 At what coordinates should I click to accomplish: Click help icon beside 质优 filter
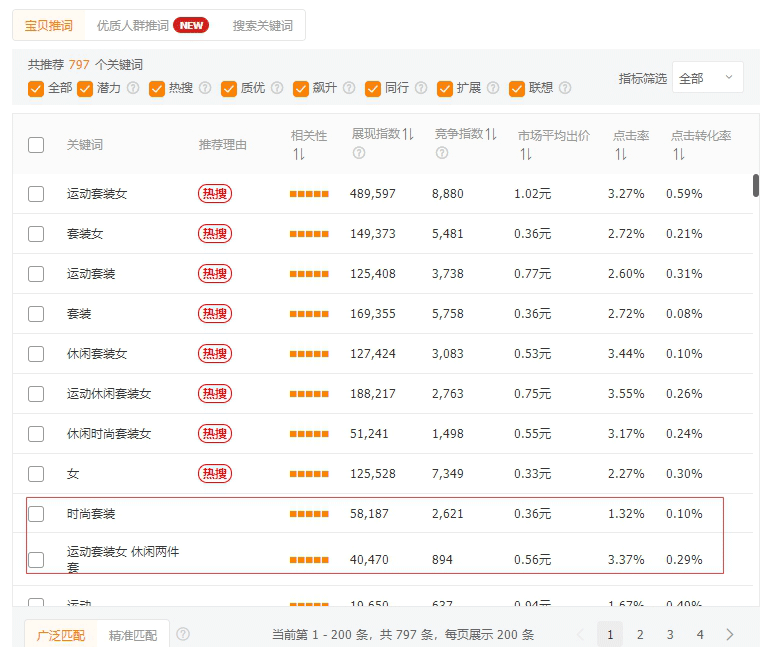(277, 88)
